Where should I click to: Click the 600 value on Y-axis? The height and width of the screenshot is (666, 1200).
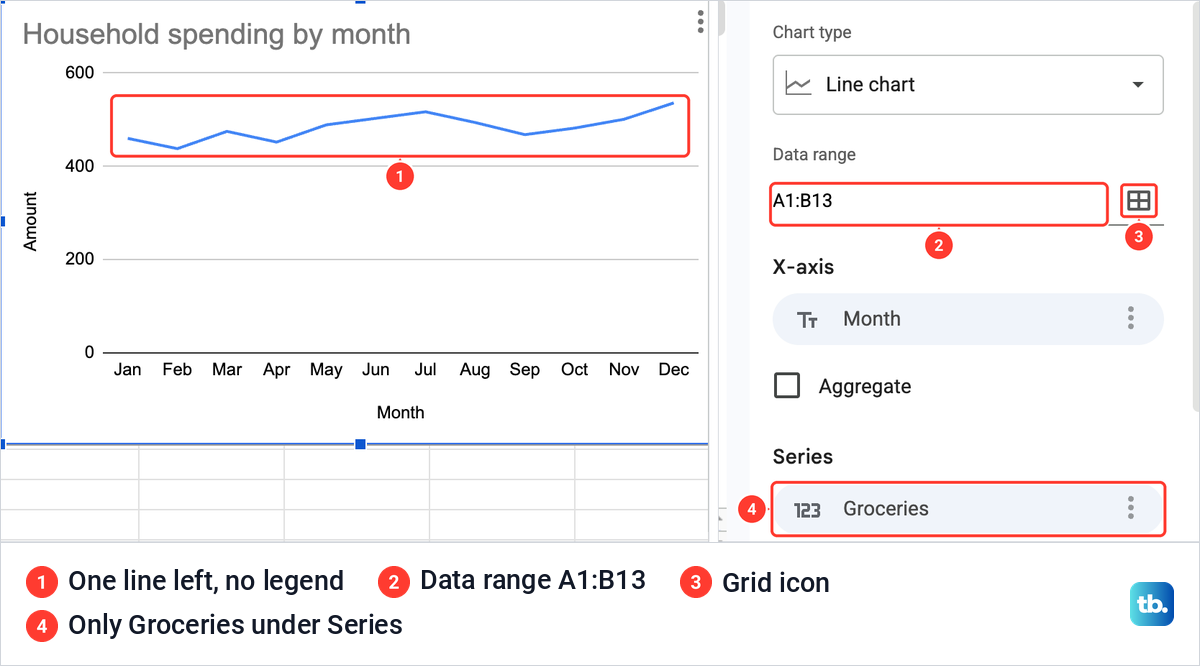point(79,73)
